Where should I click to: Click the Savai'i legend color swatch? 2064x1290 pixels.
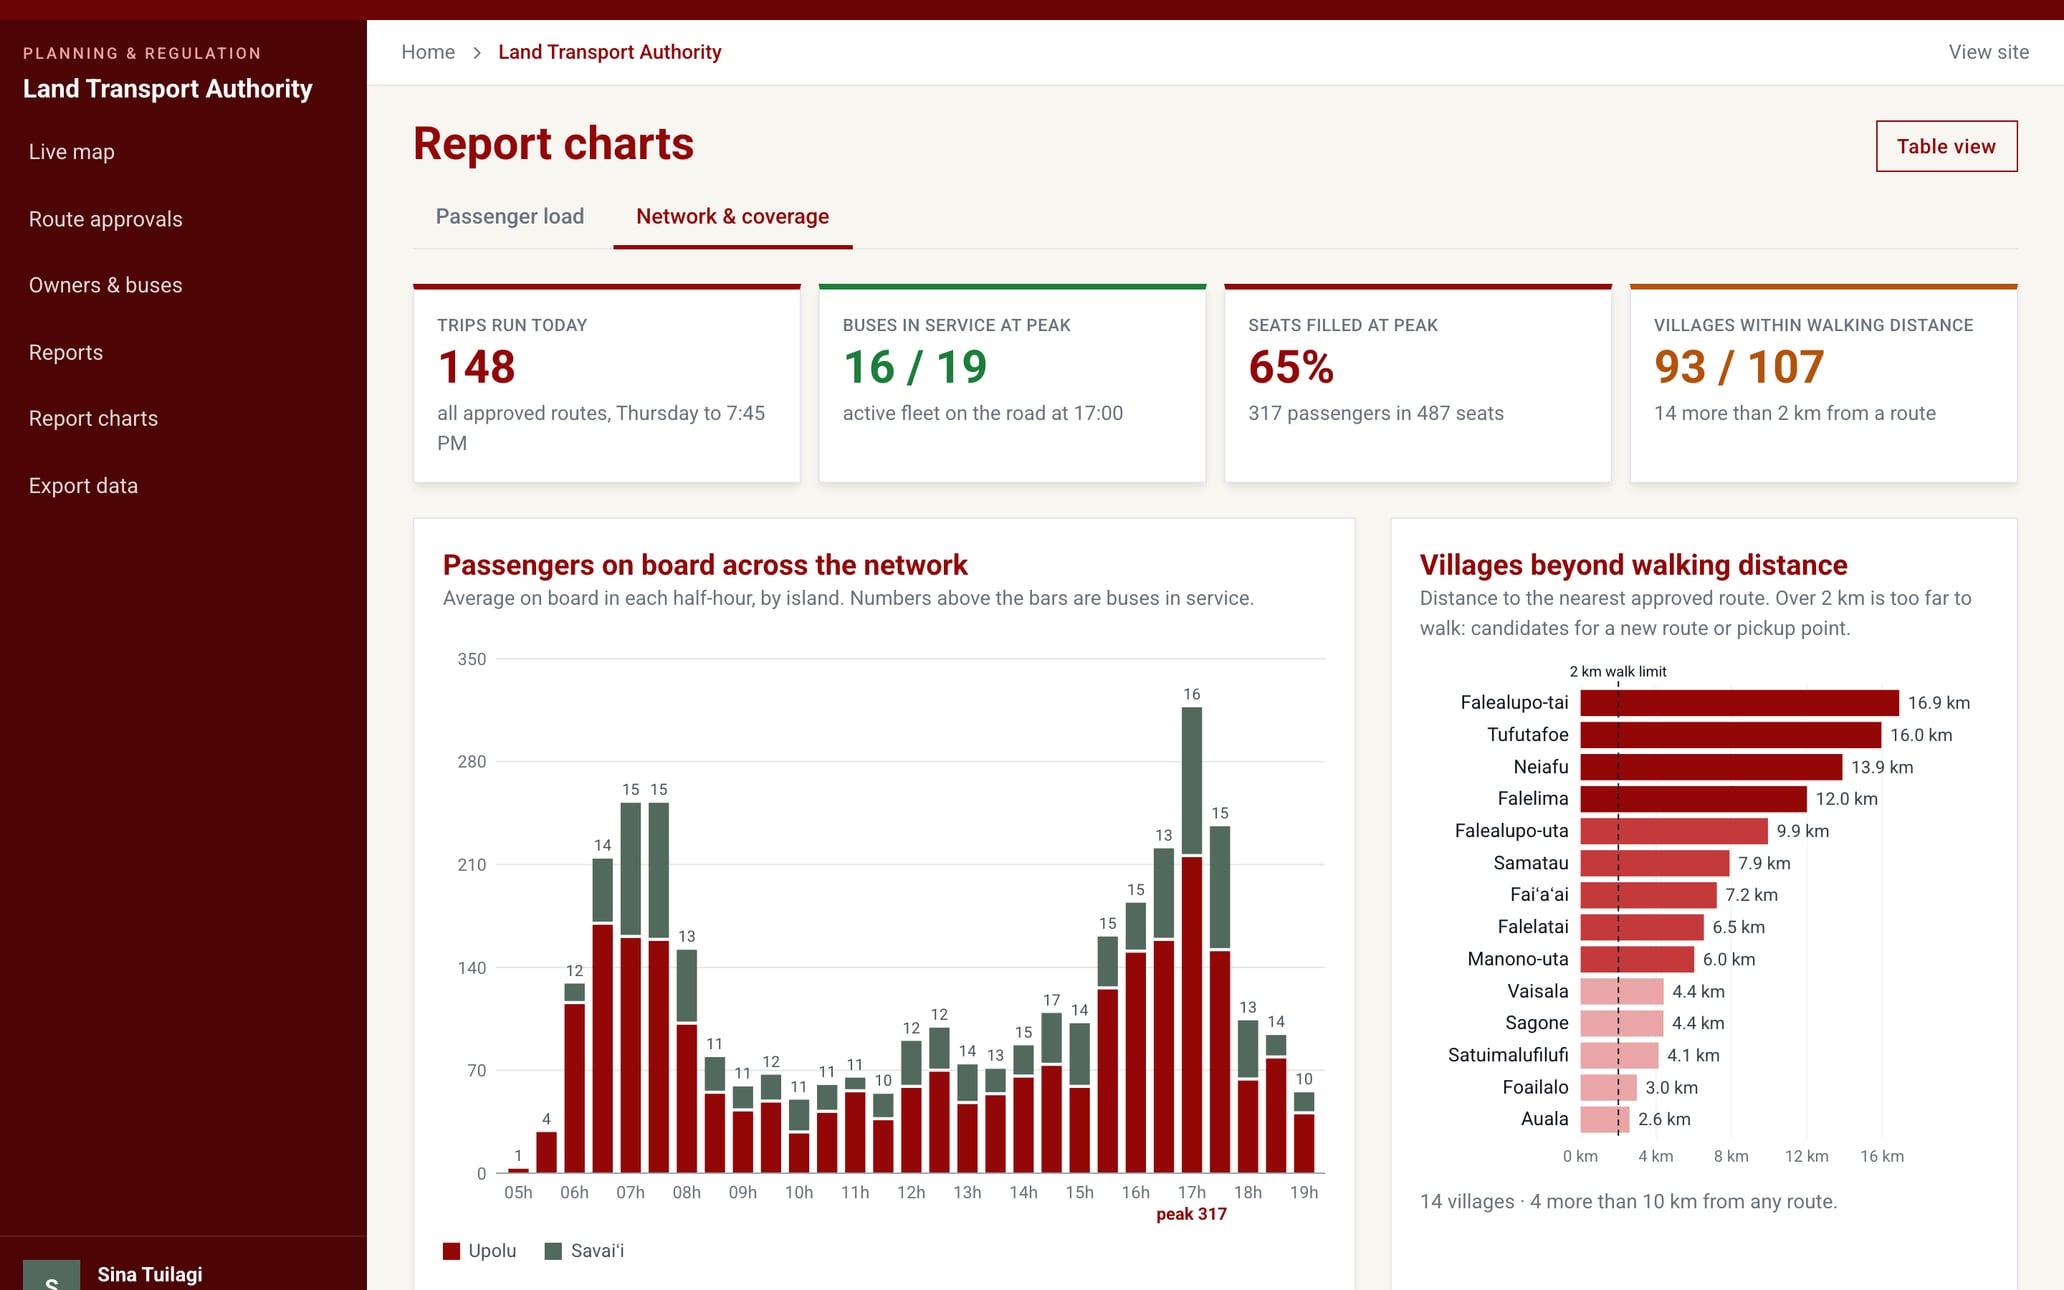(x=553, y=1251)
